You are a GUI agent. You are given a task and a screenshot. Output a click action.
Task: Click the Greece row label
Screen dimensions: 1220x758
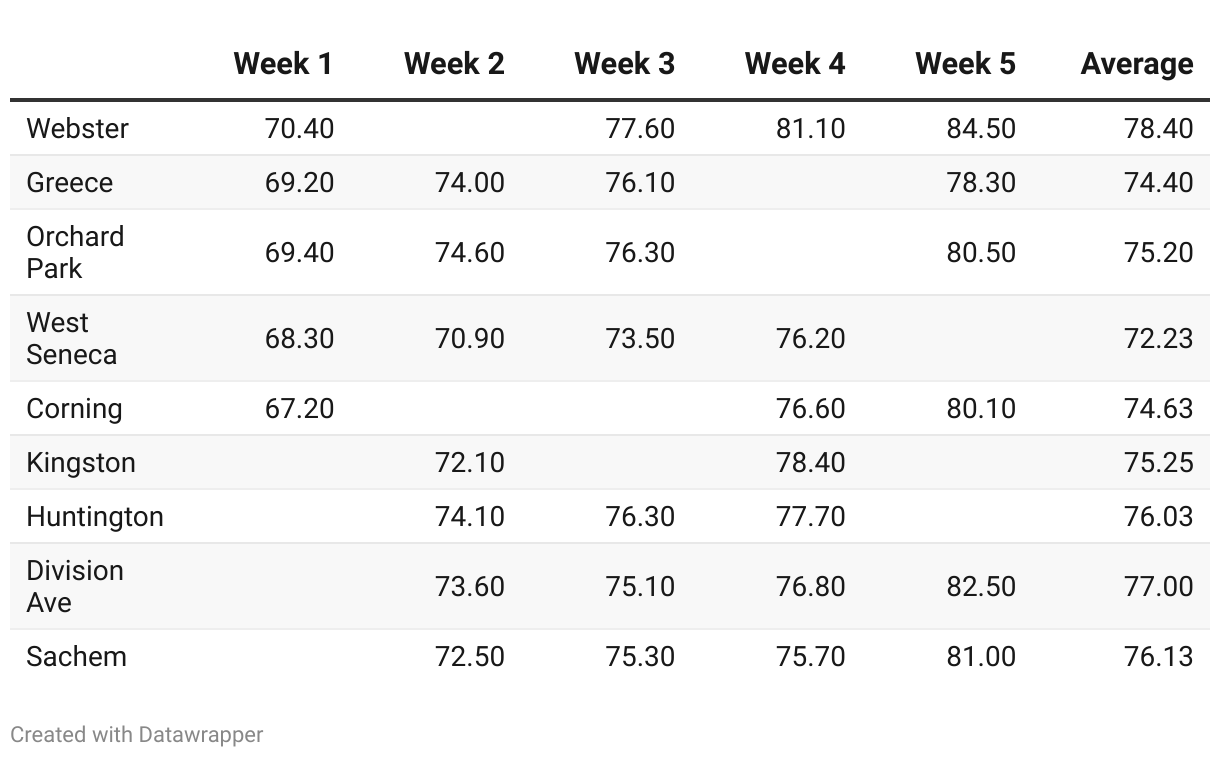[x=70, y=182]
